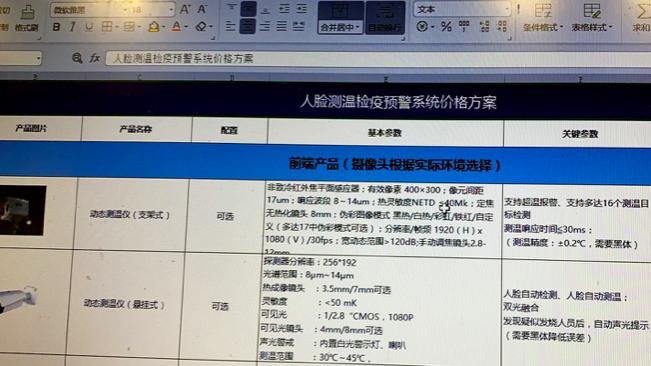
Task: Click the currency format icon
Action: (x=422, y=27)
